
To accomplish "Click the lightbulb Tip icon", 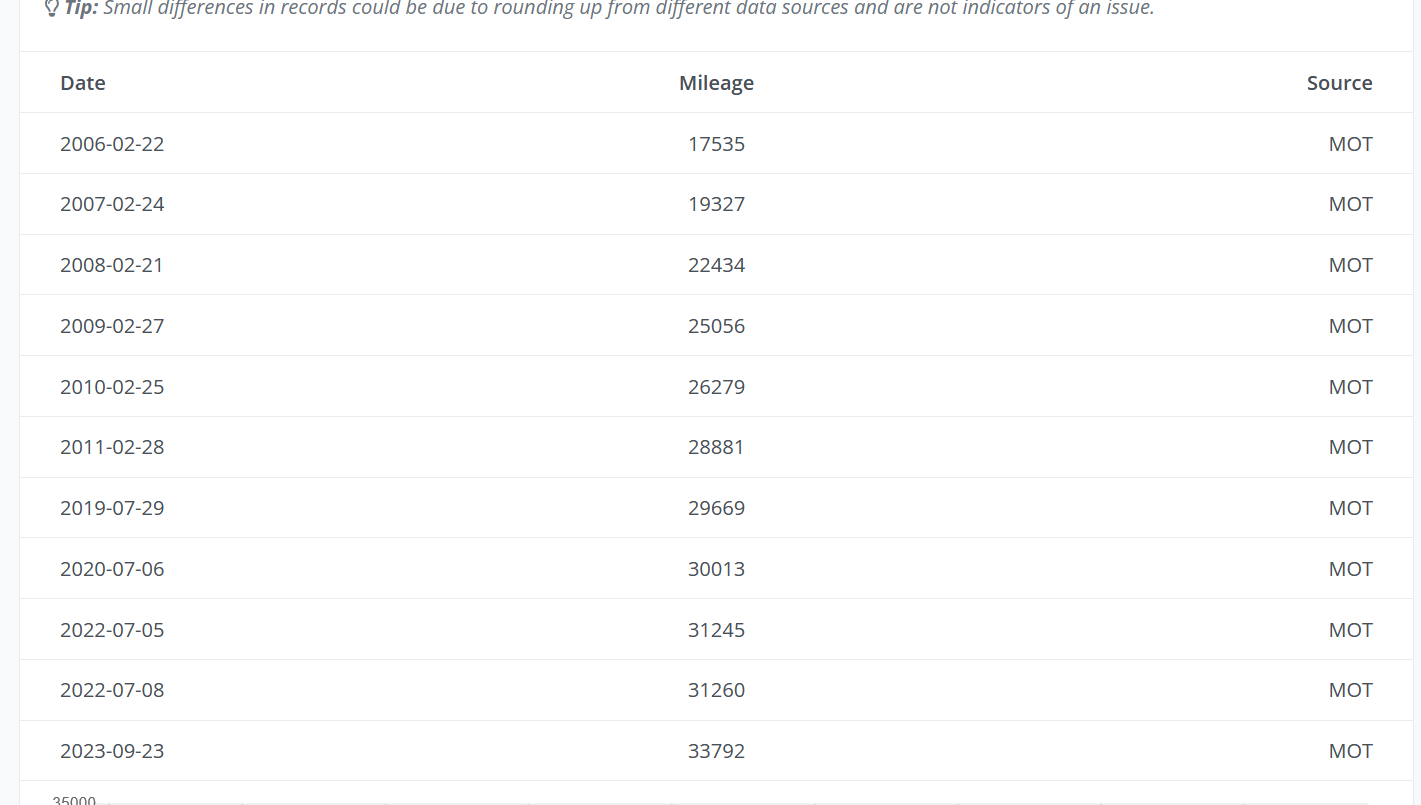I will pyautogui.click(x=52, y=8).
